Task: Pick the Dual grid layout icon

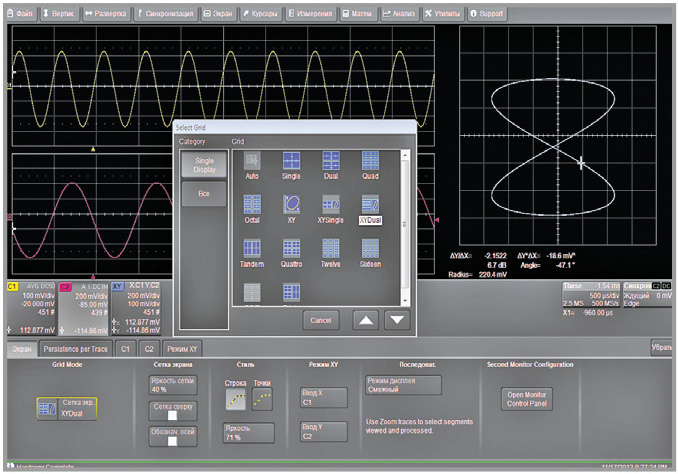Action: (331, 162)
